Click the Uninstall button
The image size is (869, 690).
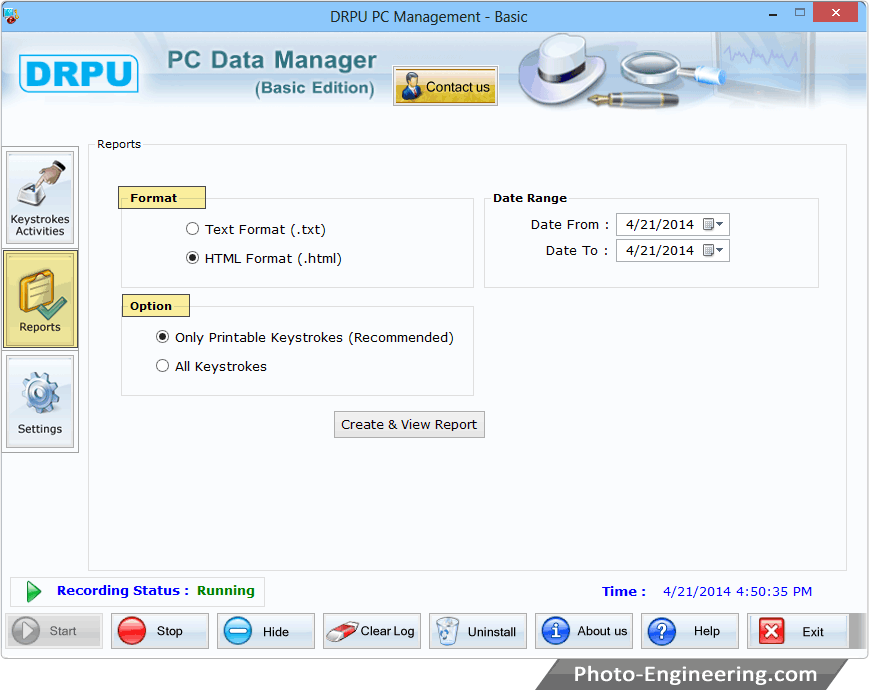pyautogui.click(x=478, y=631)
